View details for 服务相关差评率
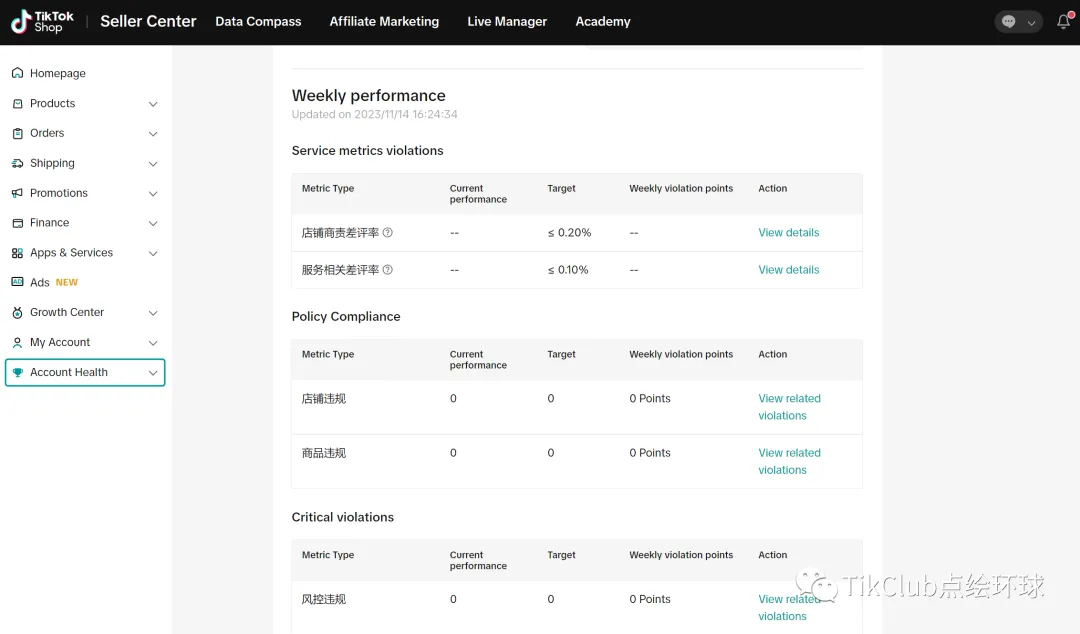 789,270
